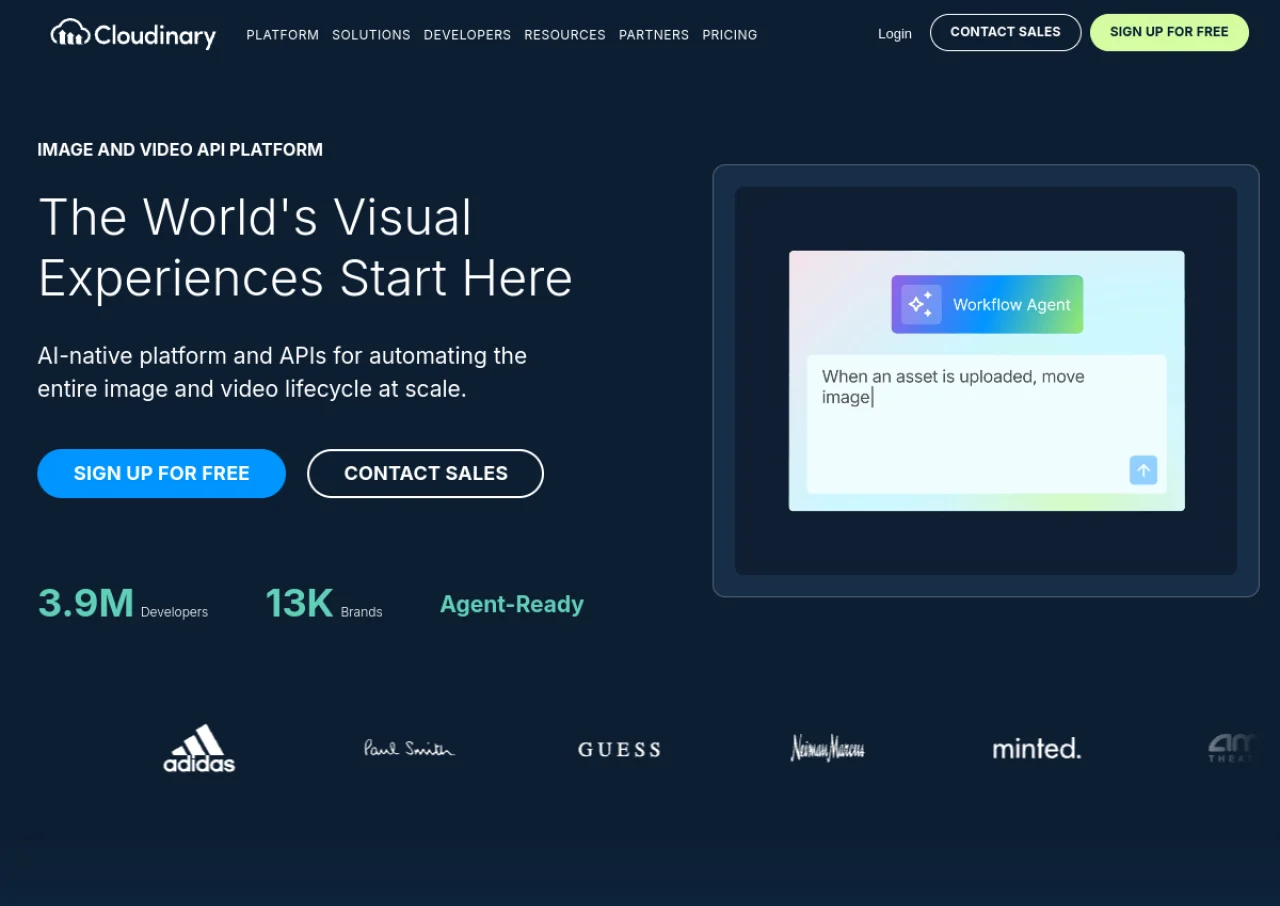Click the headline 'The World's Visual Experiences Start Here'

click(305, 247)
